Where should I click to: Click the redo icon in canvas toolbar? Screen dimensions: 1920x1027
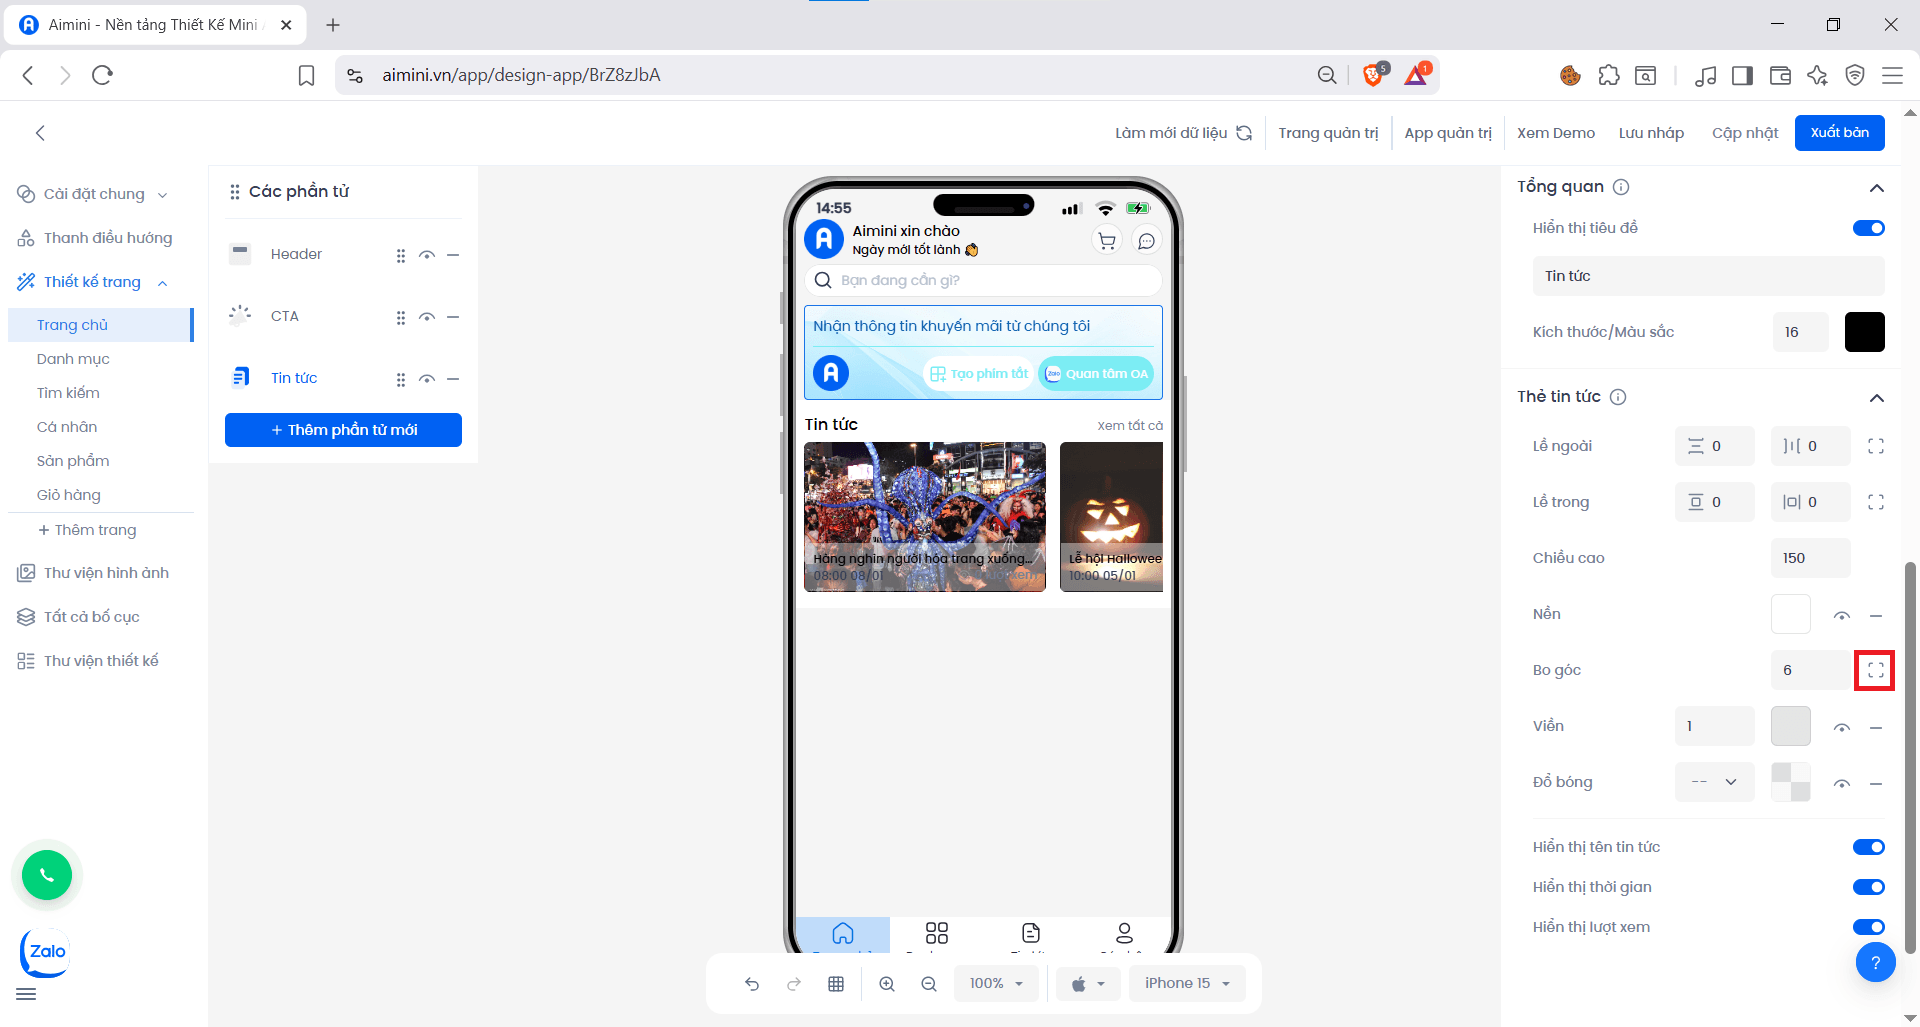click(793, 983)
